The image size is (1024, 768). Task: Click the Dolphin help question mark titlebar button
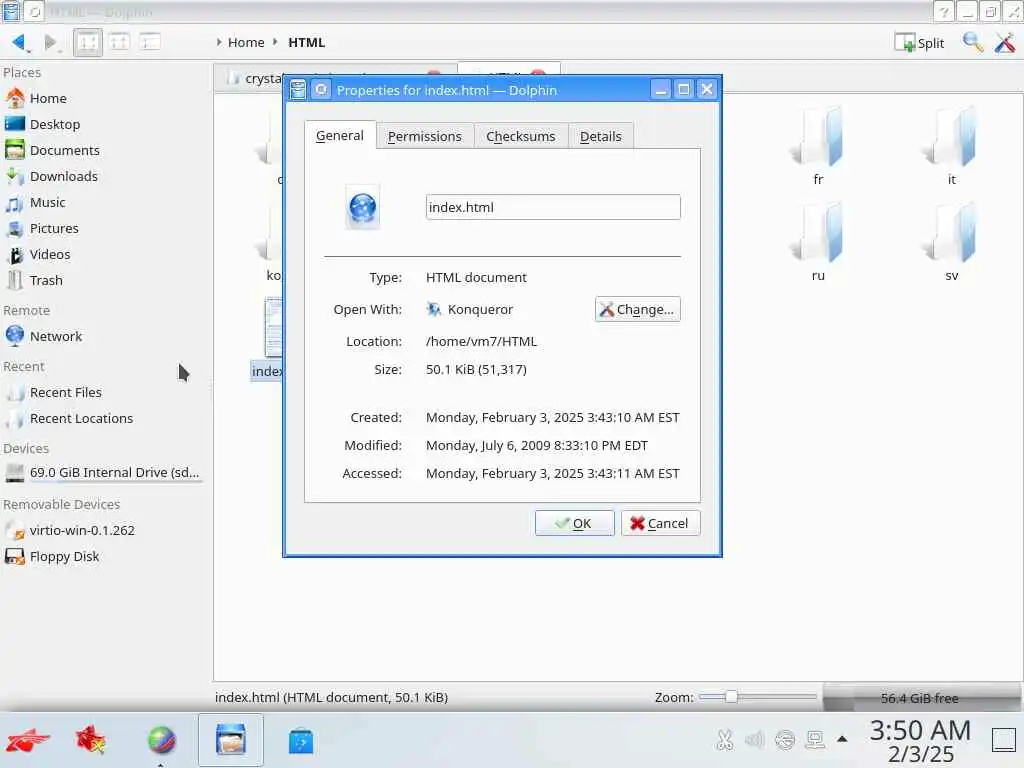coord(944,12)
